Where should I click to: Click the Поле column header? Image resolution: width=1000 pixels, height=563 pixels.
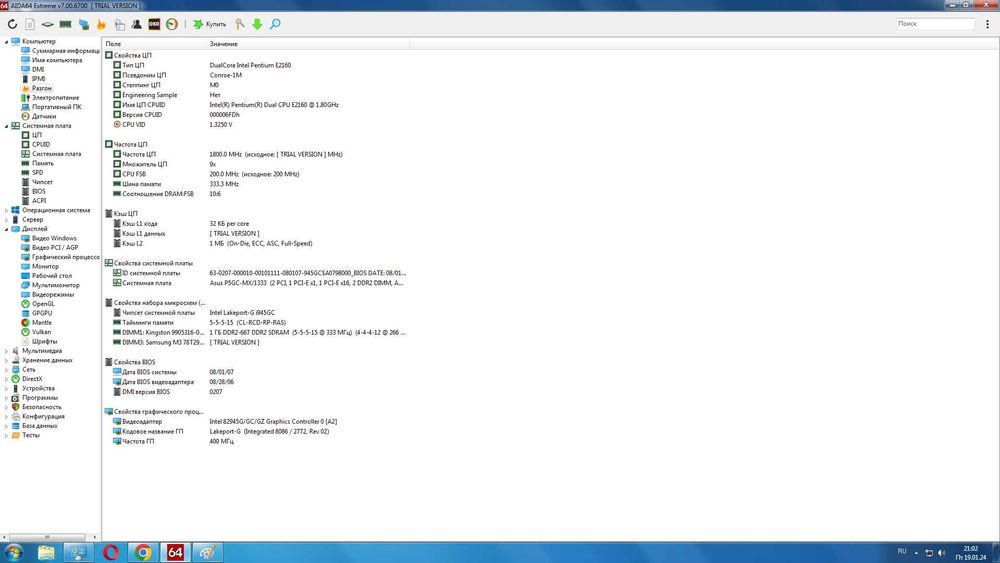[x=155, y=44]
